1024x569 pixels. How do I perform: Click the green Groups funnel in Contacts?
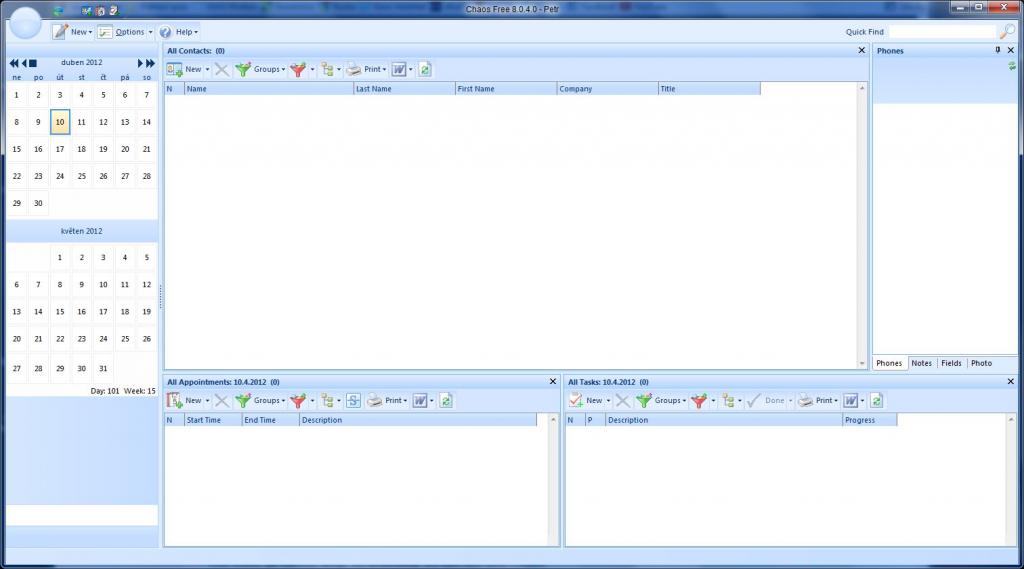point(243,69)
